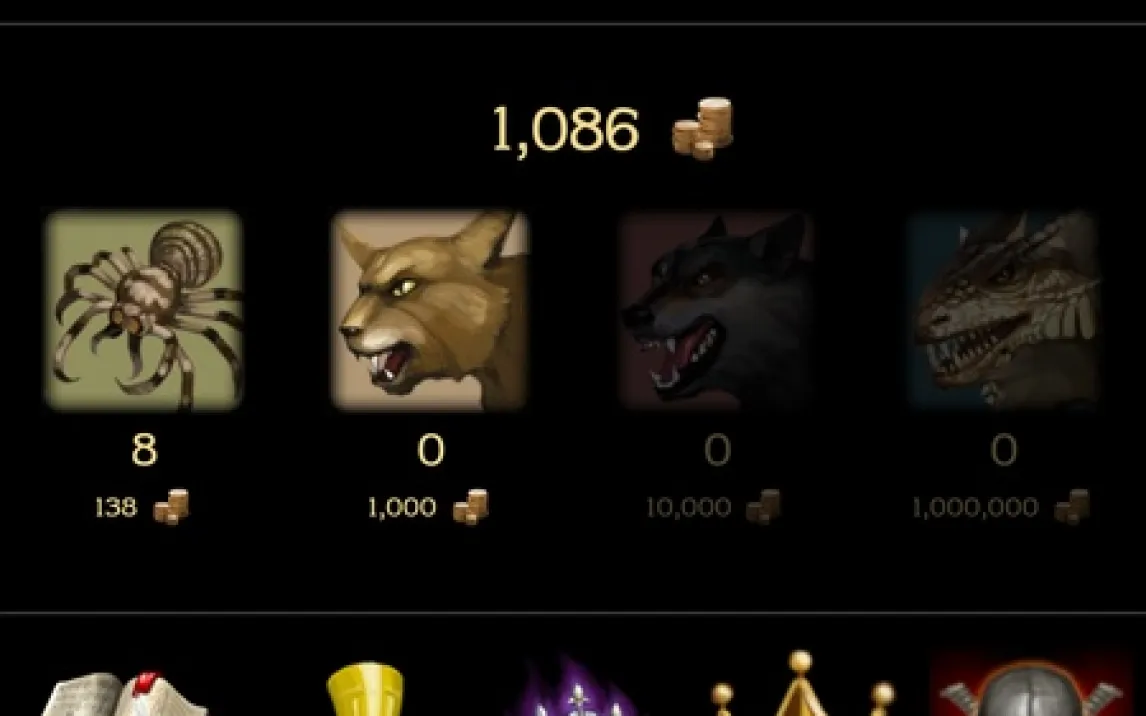Click the spider count showing 8
This screenshot has height=716, width=1146.
(x=144, y=449)
